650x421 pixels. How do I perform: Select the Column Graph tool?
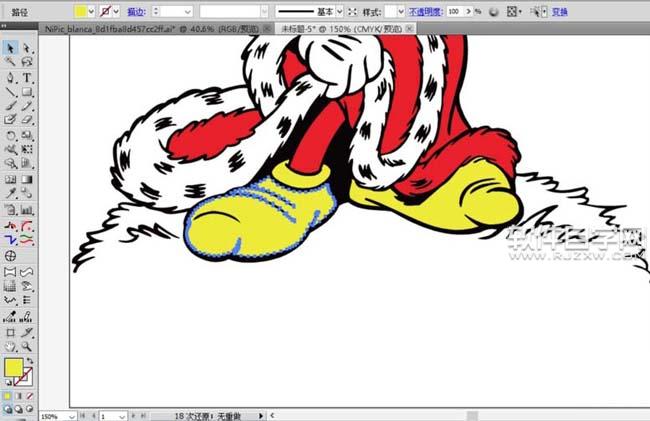(27, 210)
